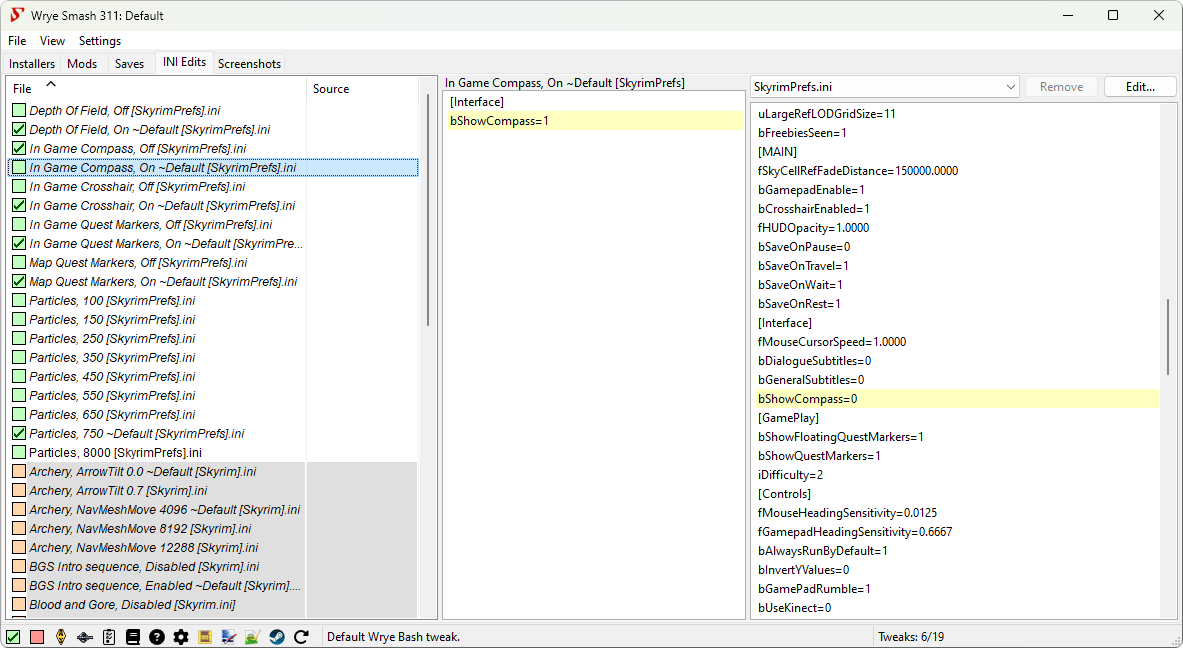Click the green picture-with-pencil status bar icon
The width and height of the screenshot is (1183, 648).
pos(253,637)
